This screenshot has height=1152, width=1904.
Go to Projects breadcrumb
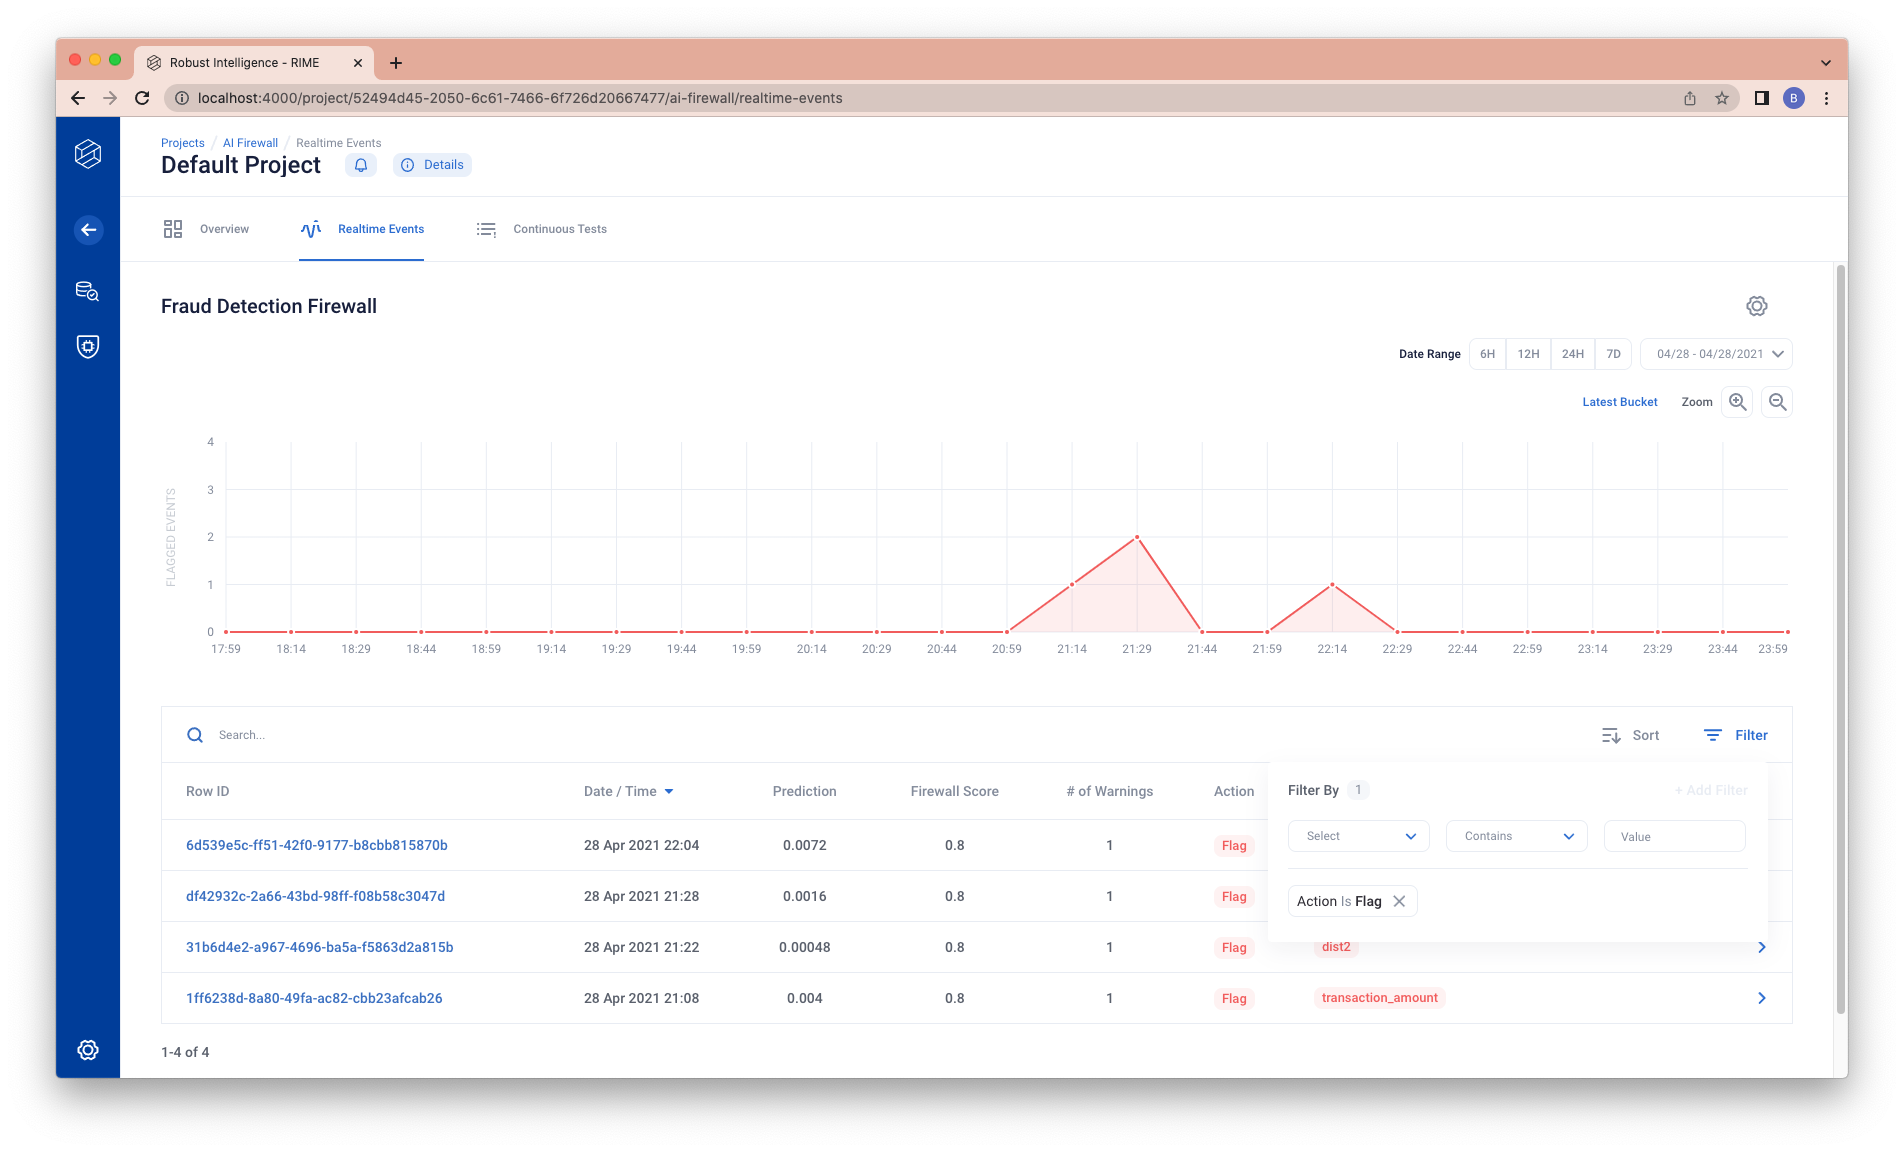pyautogui.click(x=183, y=143)
